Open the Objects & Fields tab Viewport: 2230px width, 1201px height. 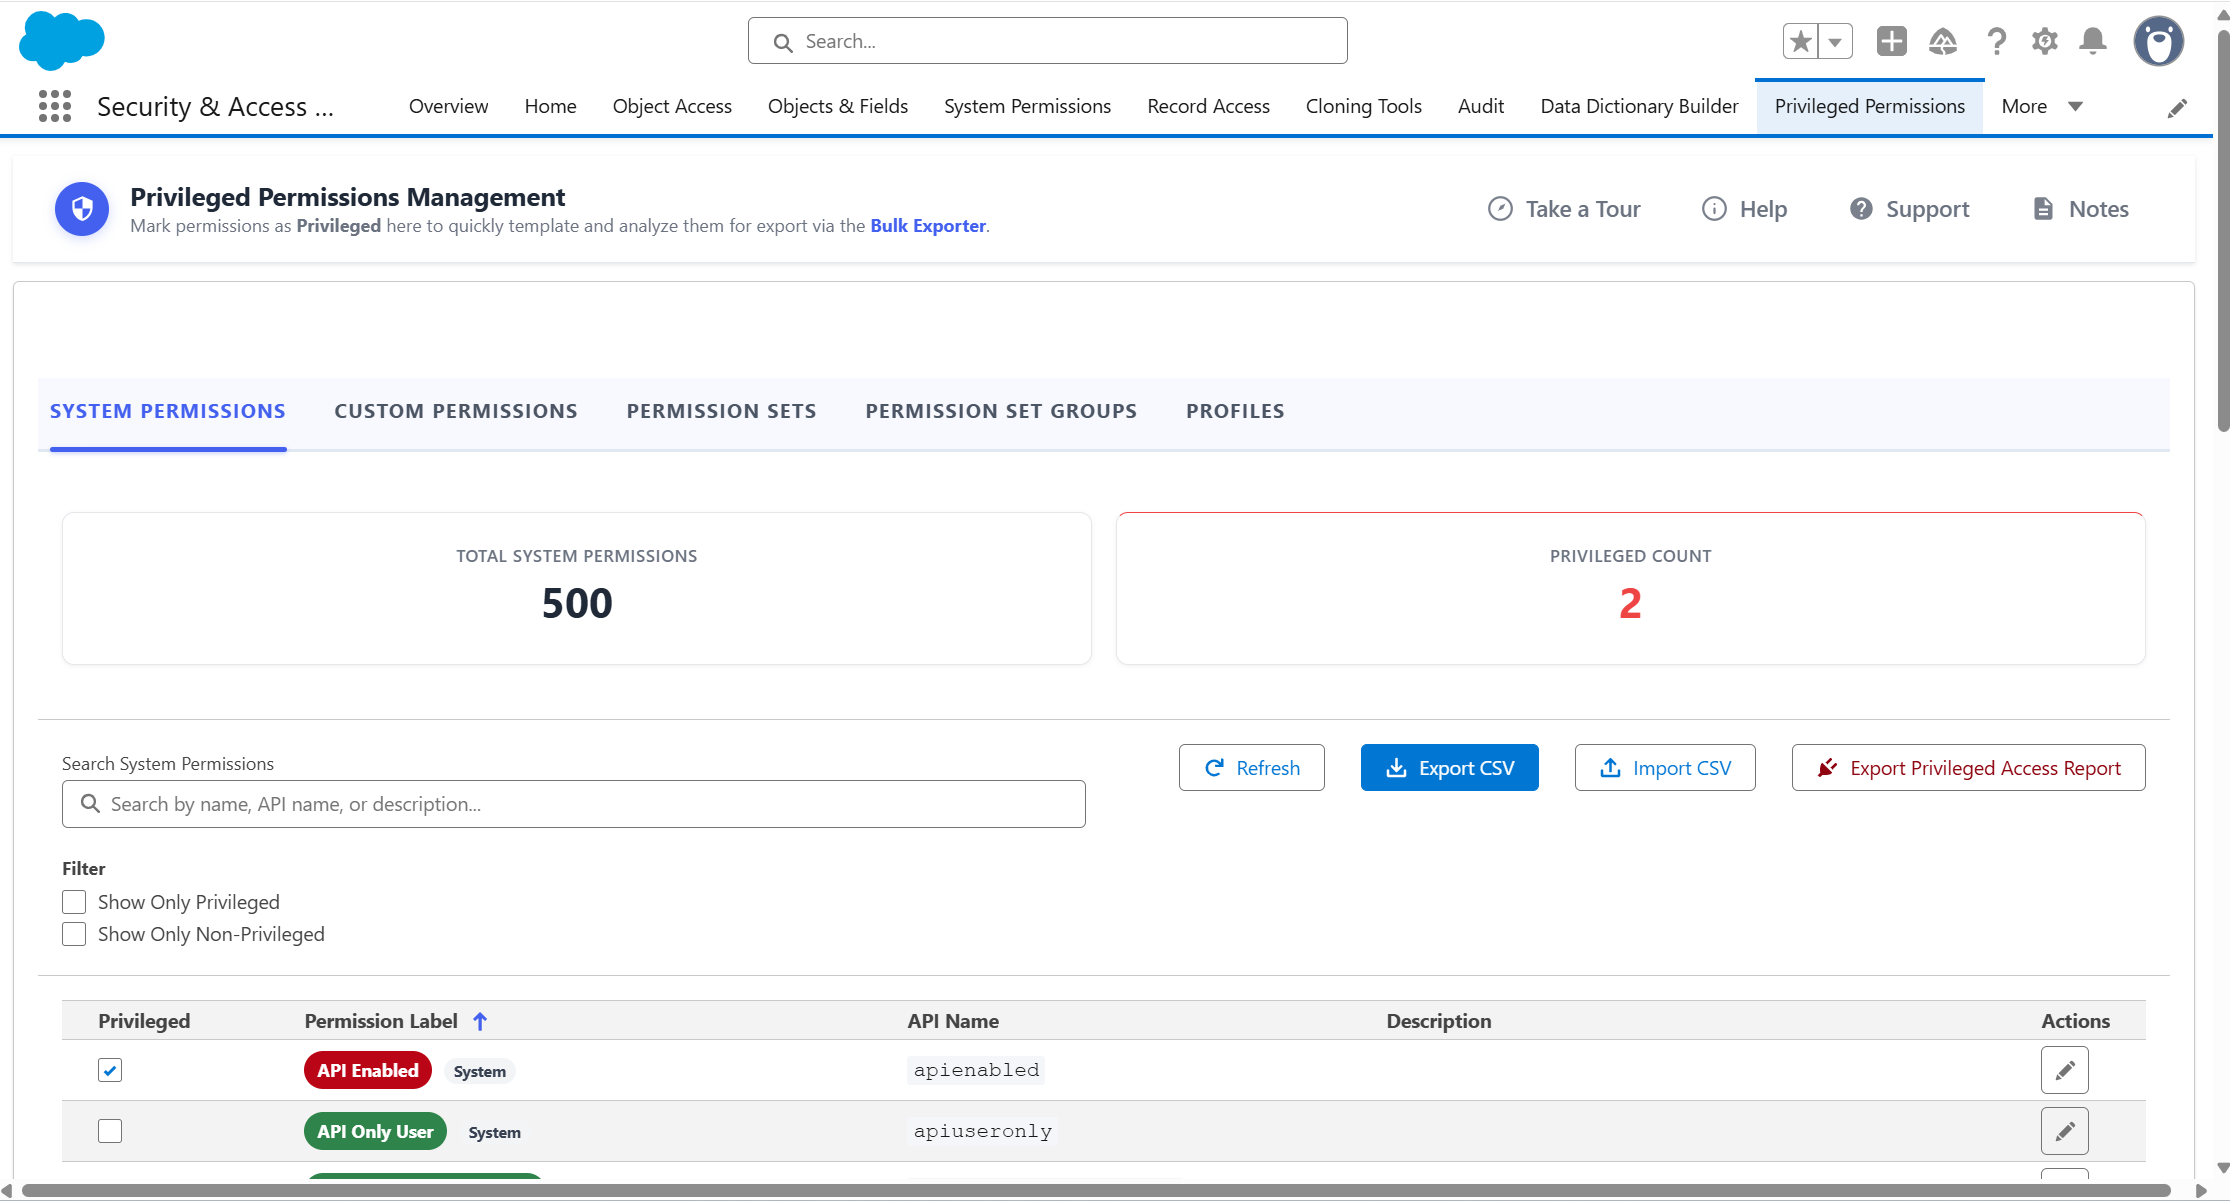pyautogui.click(x=838, y=106)
